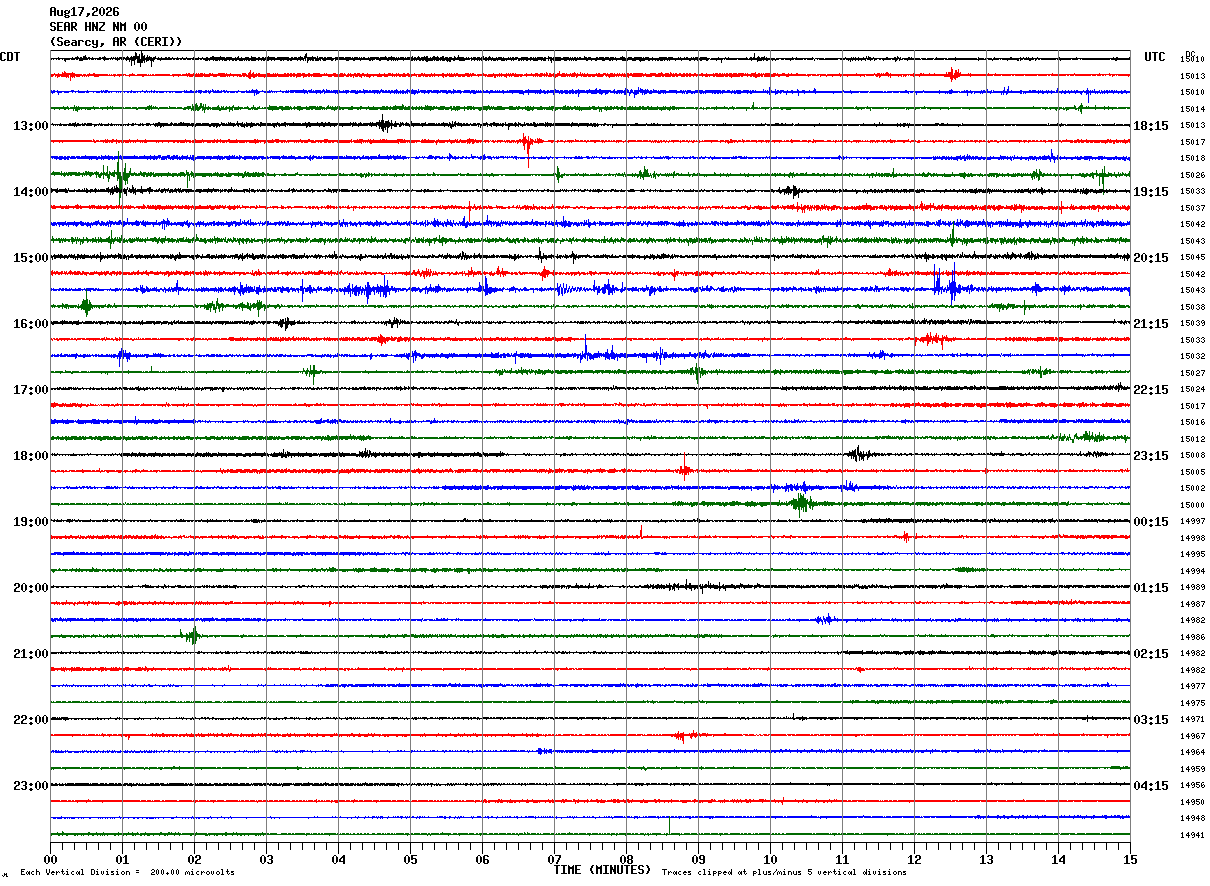Click the 15 minute tick label on axis
The image size is (1210, 886).
pos(1130,859)
